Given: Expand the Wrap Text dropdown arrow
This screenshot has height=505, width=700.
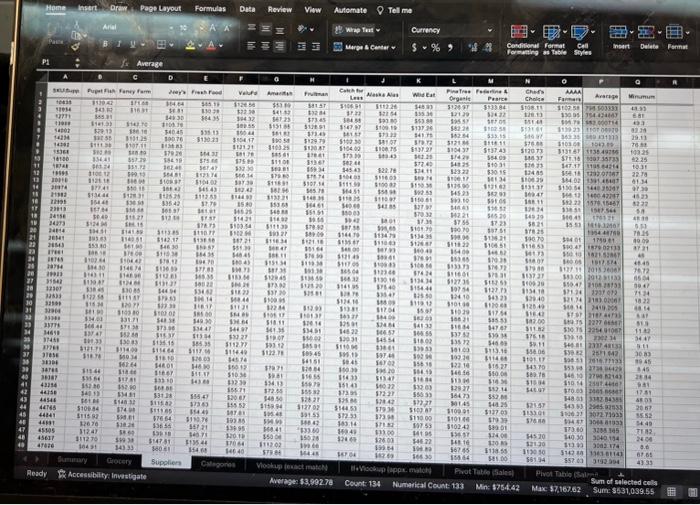Looking at the screenshot, I should click(378, 30).
